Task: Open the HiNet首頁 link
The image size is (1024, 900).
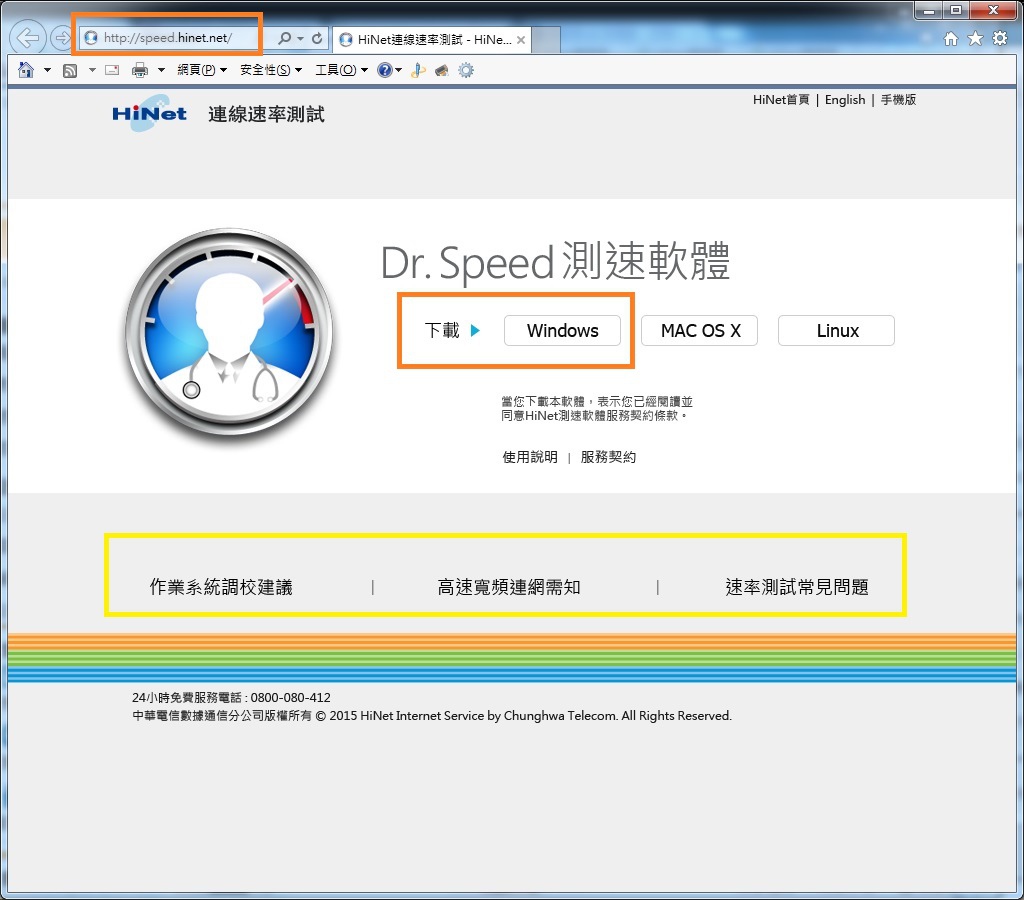Action: pyautogui.click(x=780, y=100)
